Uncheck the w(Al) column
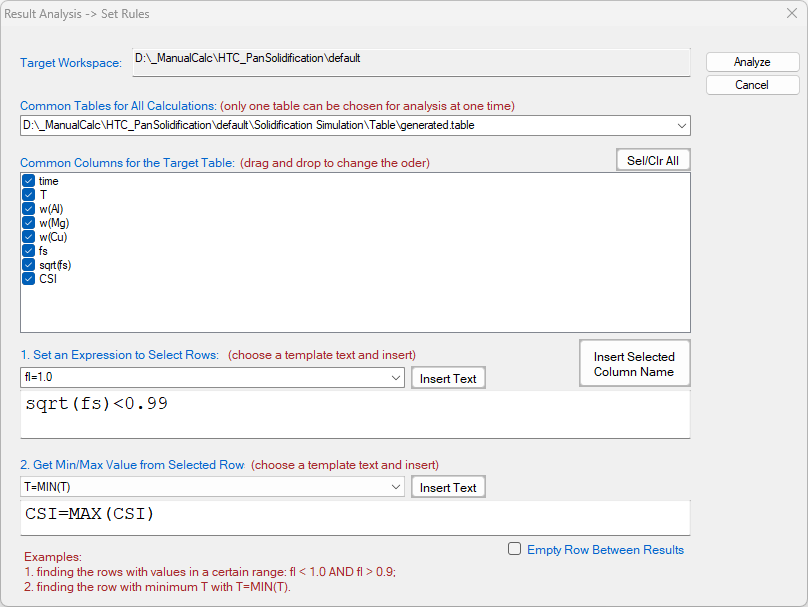This screenshot has width=808, height=607. point(29,209)
